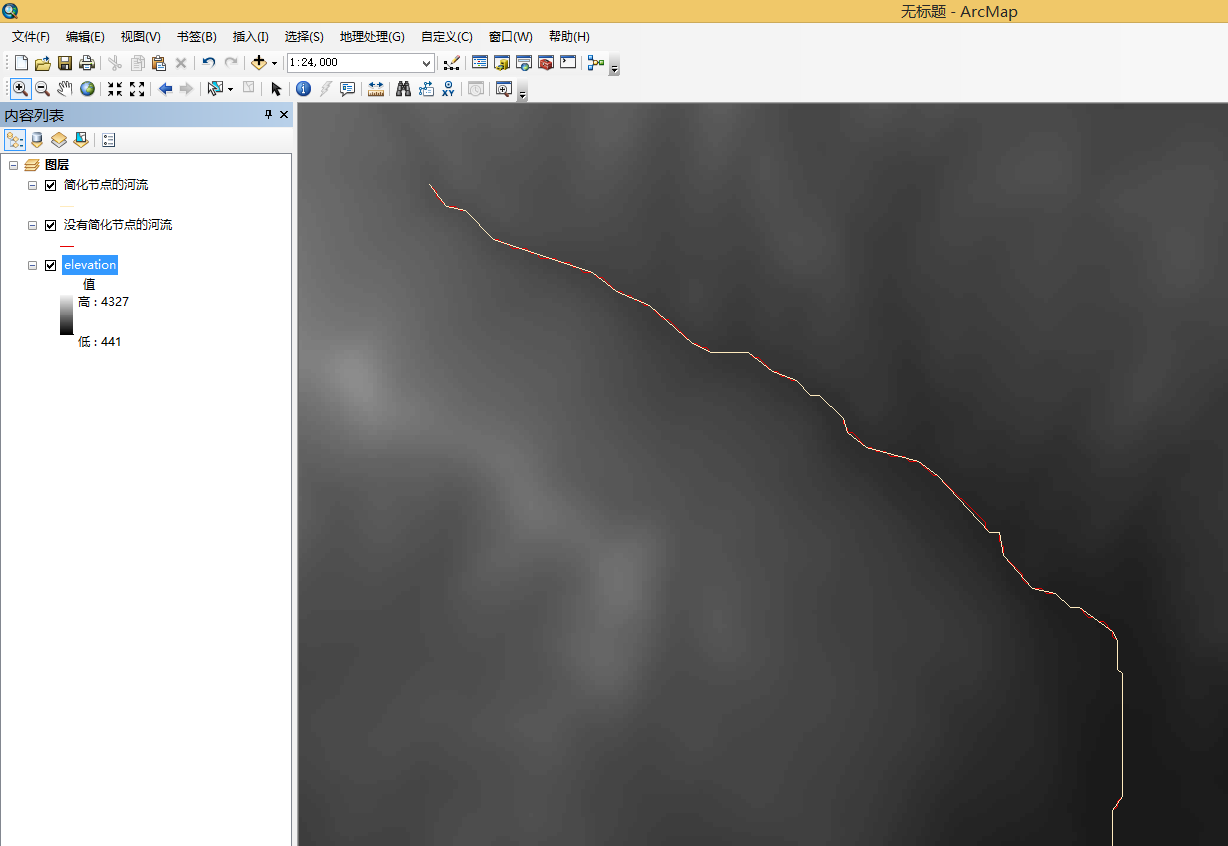Click the Hyperlink lightning tool
The height and width of the screenshot is (846, 1228).
pos(325,88)
